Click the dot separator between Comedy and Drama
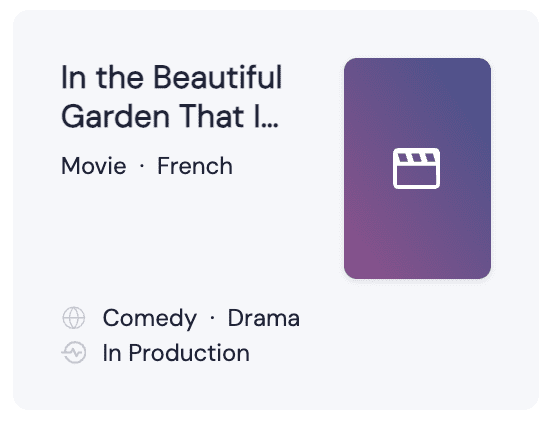Image resolution: width=550 pixels, height=422 pixels. point(212,319)
